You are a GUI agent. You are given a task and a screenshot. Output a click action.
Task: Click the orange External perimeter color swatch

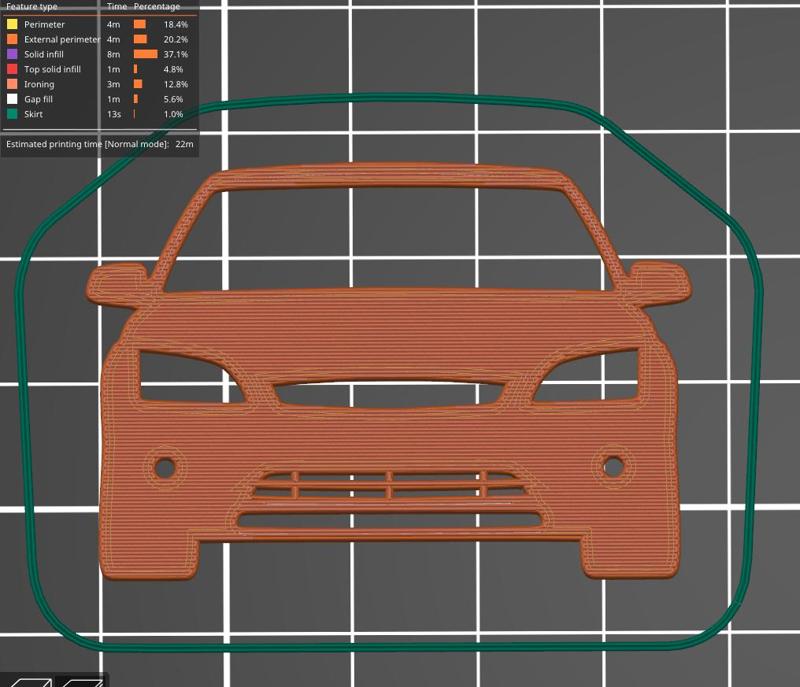coord(12,39)
